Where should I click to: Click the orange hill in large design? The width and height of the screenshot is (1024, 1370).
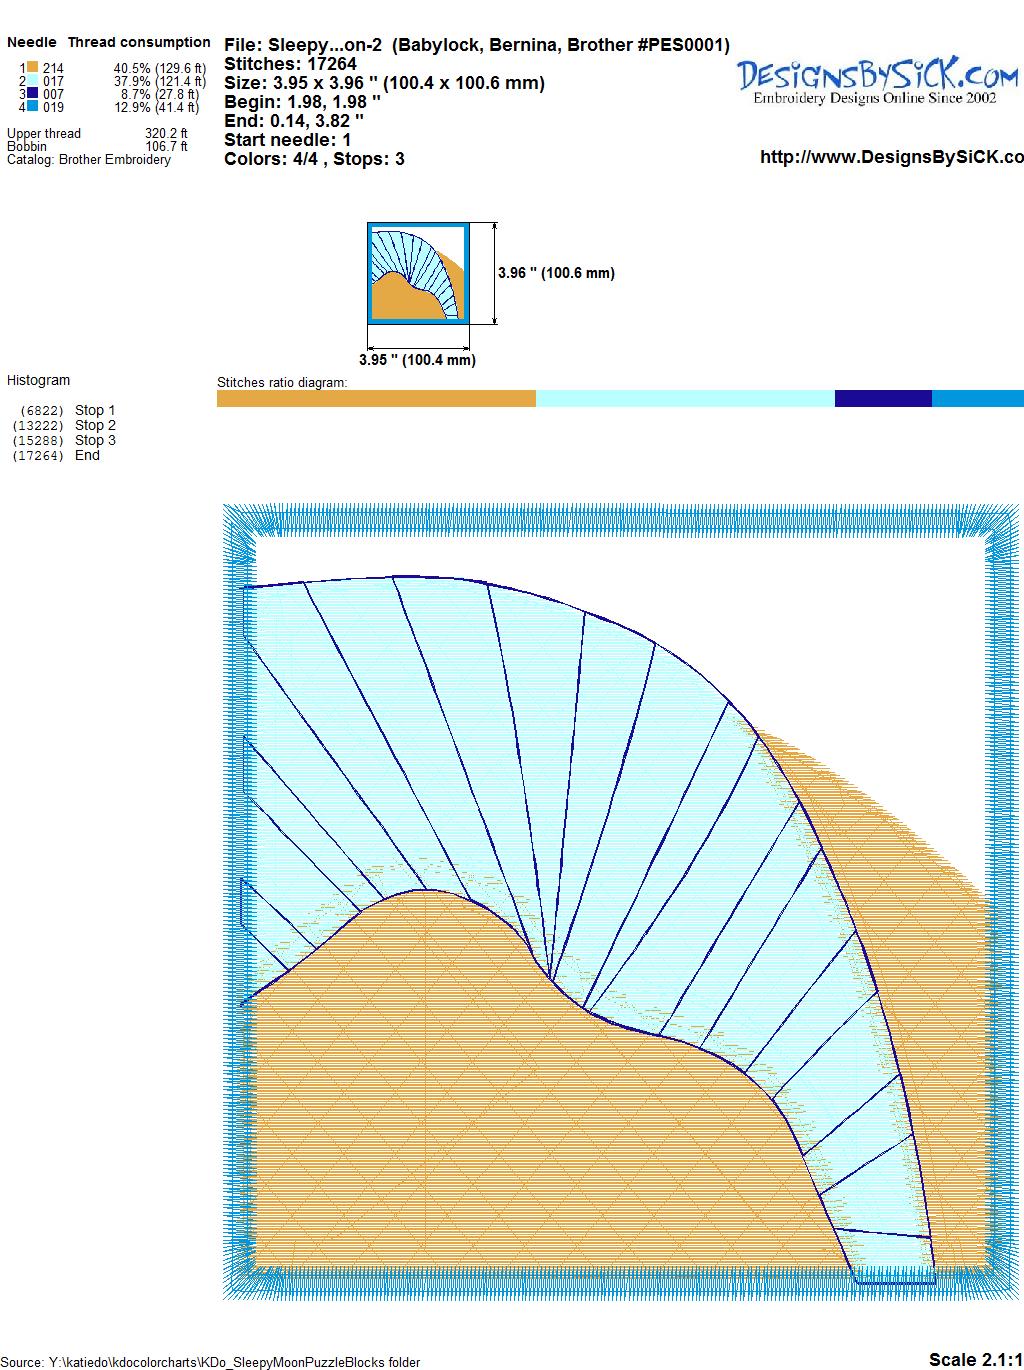500,1120
